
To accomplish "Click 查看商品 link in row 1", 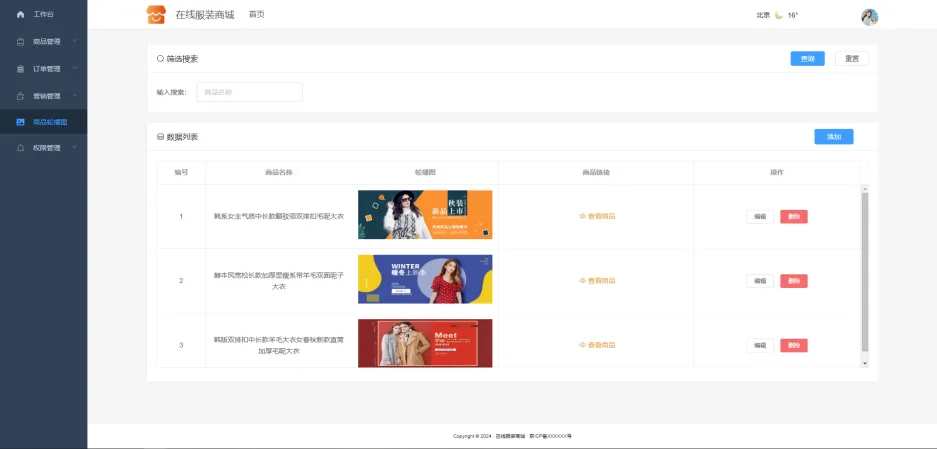I will pyautogui.click(x=597, y=216).
